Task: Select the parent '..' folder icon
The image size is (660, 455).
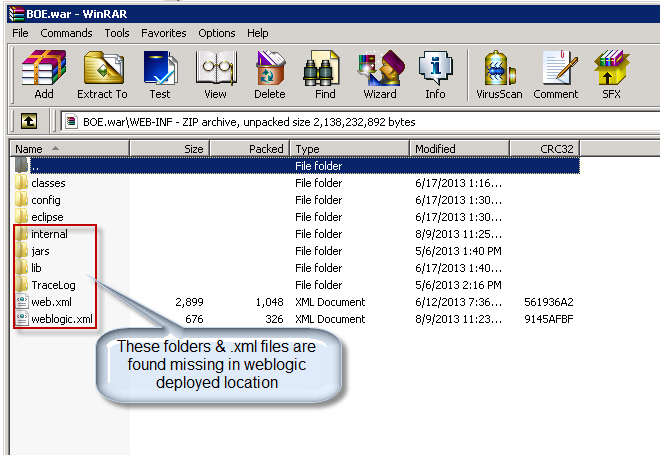Action: (x=21, y=165)
